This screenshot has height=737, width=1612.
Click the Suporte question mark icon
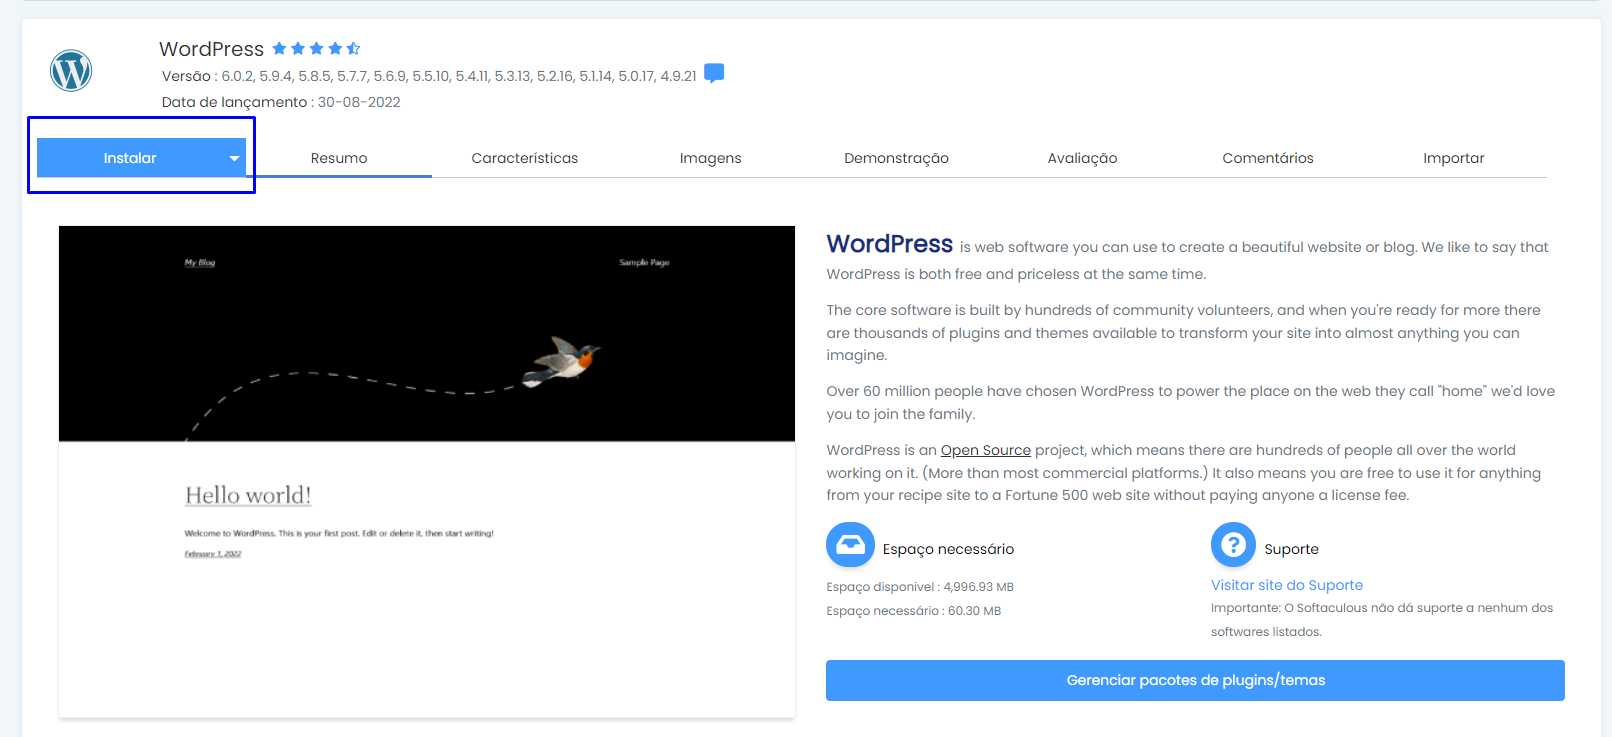(1233, 545)
